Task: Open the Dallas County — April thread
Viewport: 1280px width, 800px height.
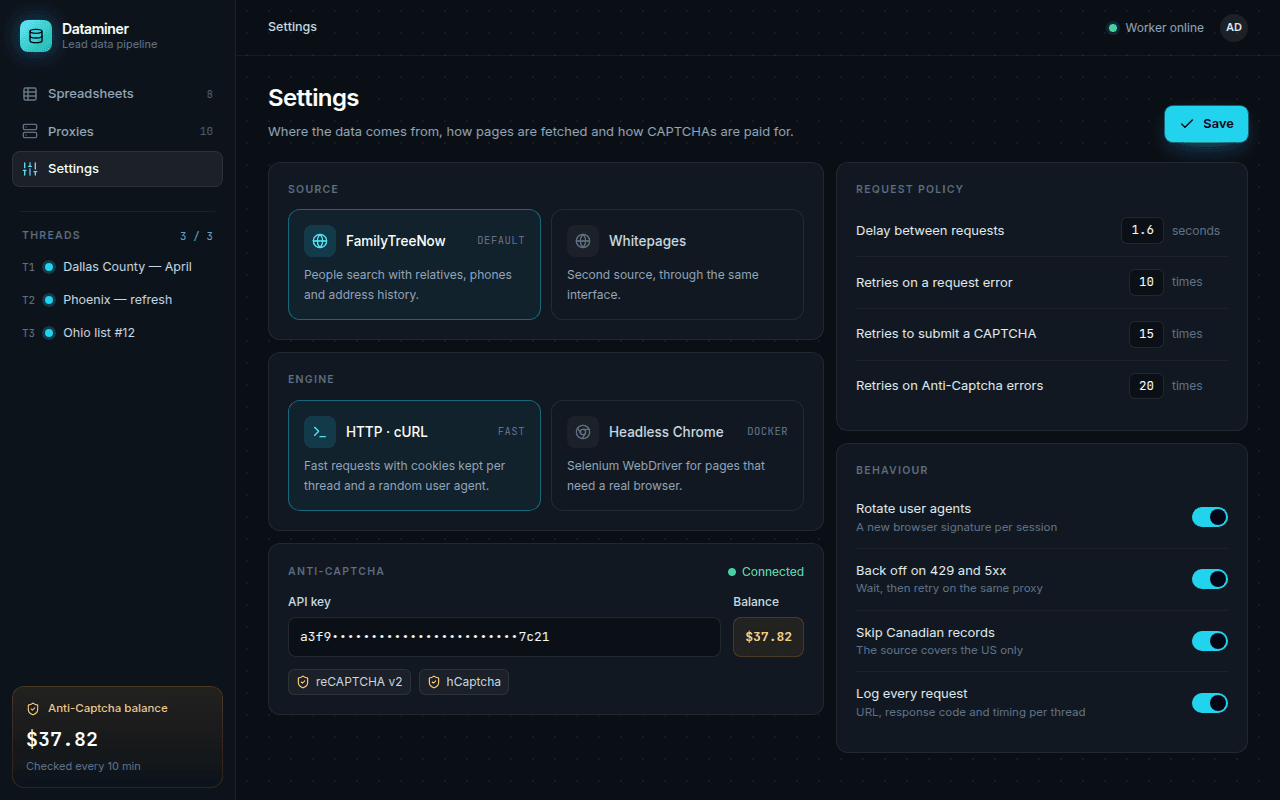Action: [117, 267]
